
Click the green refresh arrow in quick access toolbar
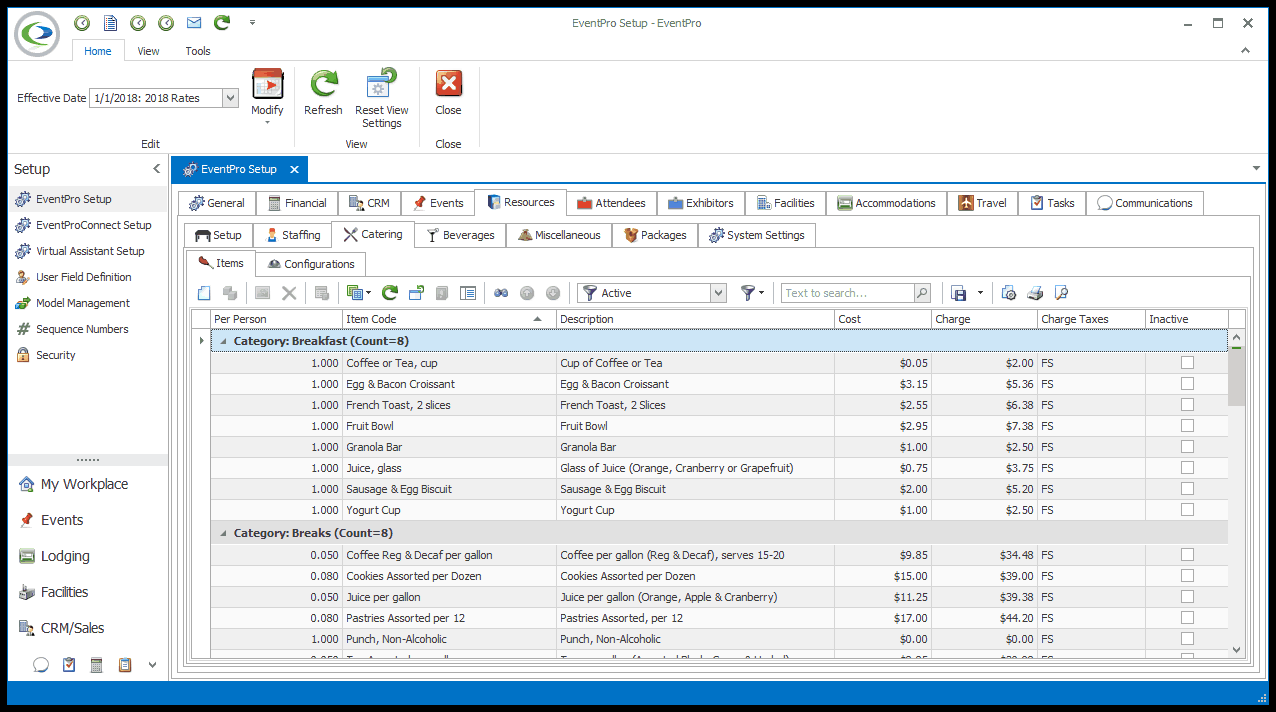pos(222,22)
